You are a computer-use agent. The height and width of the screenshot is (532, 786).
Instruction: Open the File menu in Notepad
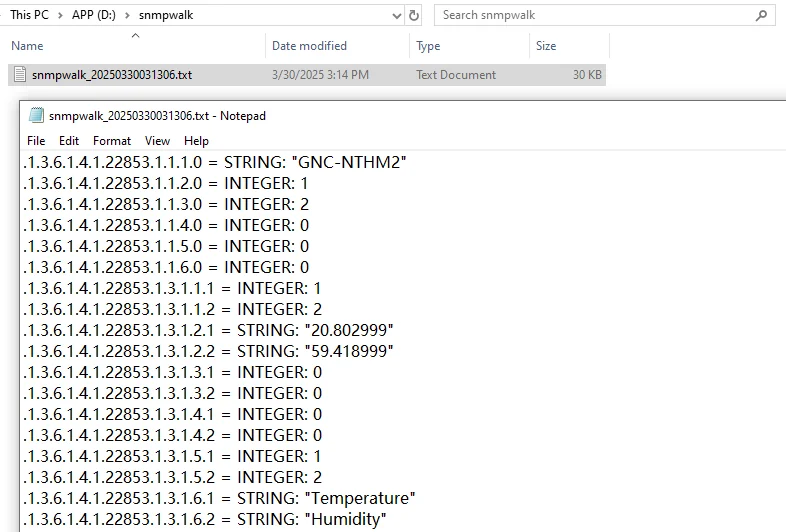coord(36,141)
